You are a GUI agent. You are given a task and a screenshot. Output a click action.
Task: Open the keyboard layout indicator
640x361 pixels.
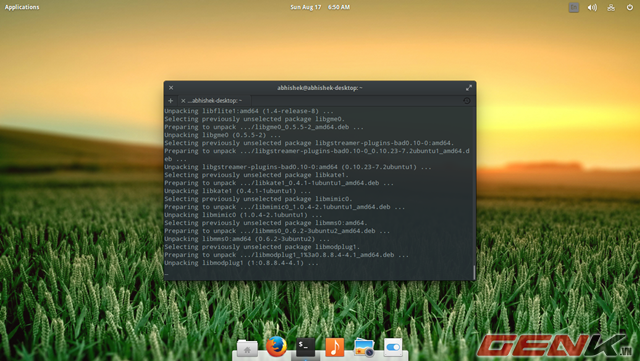coord(573,7)
